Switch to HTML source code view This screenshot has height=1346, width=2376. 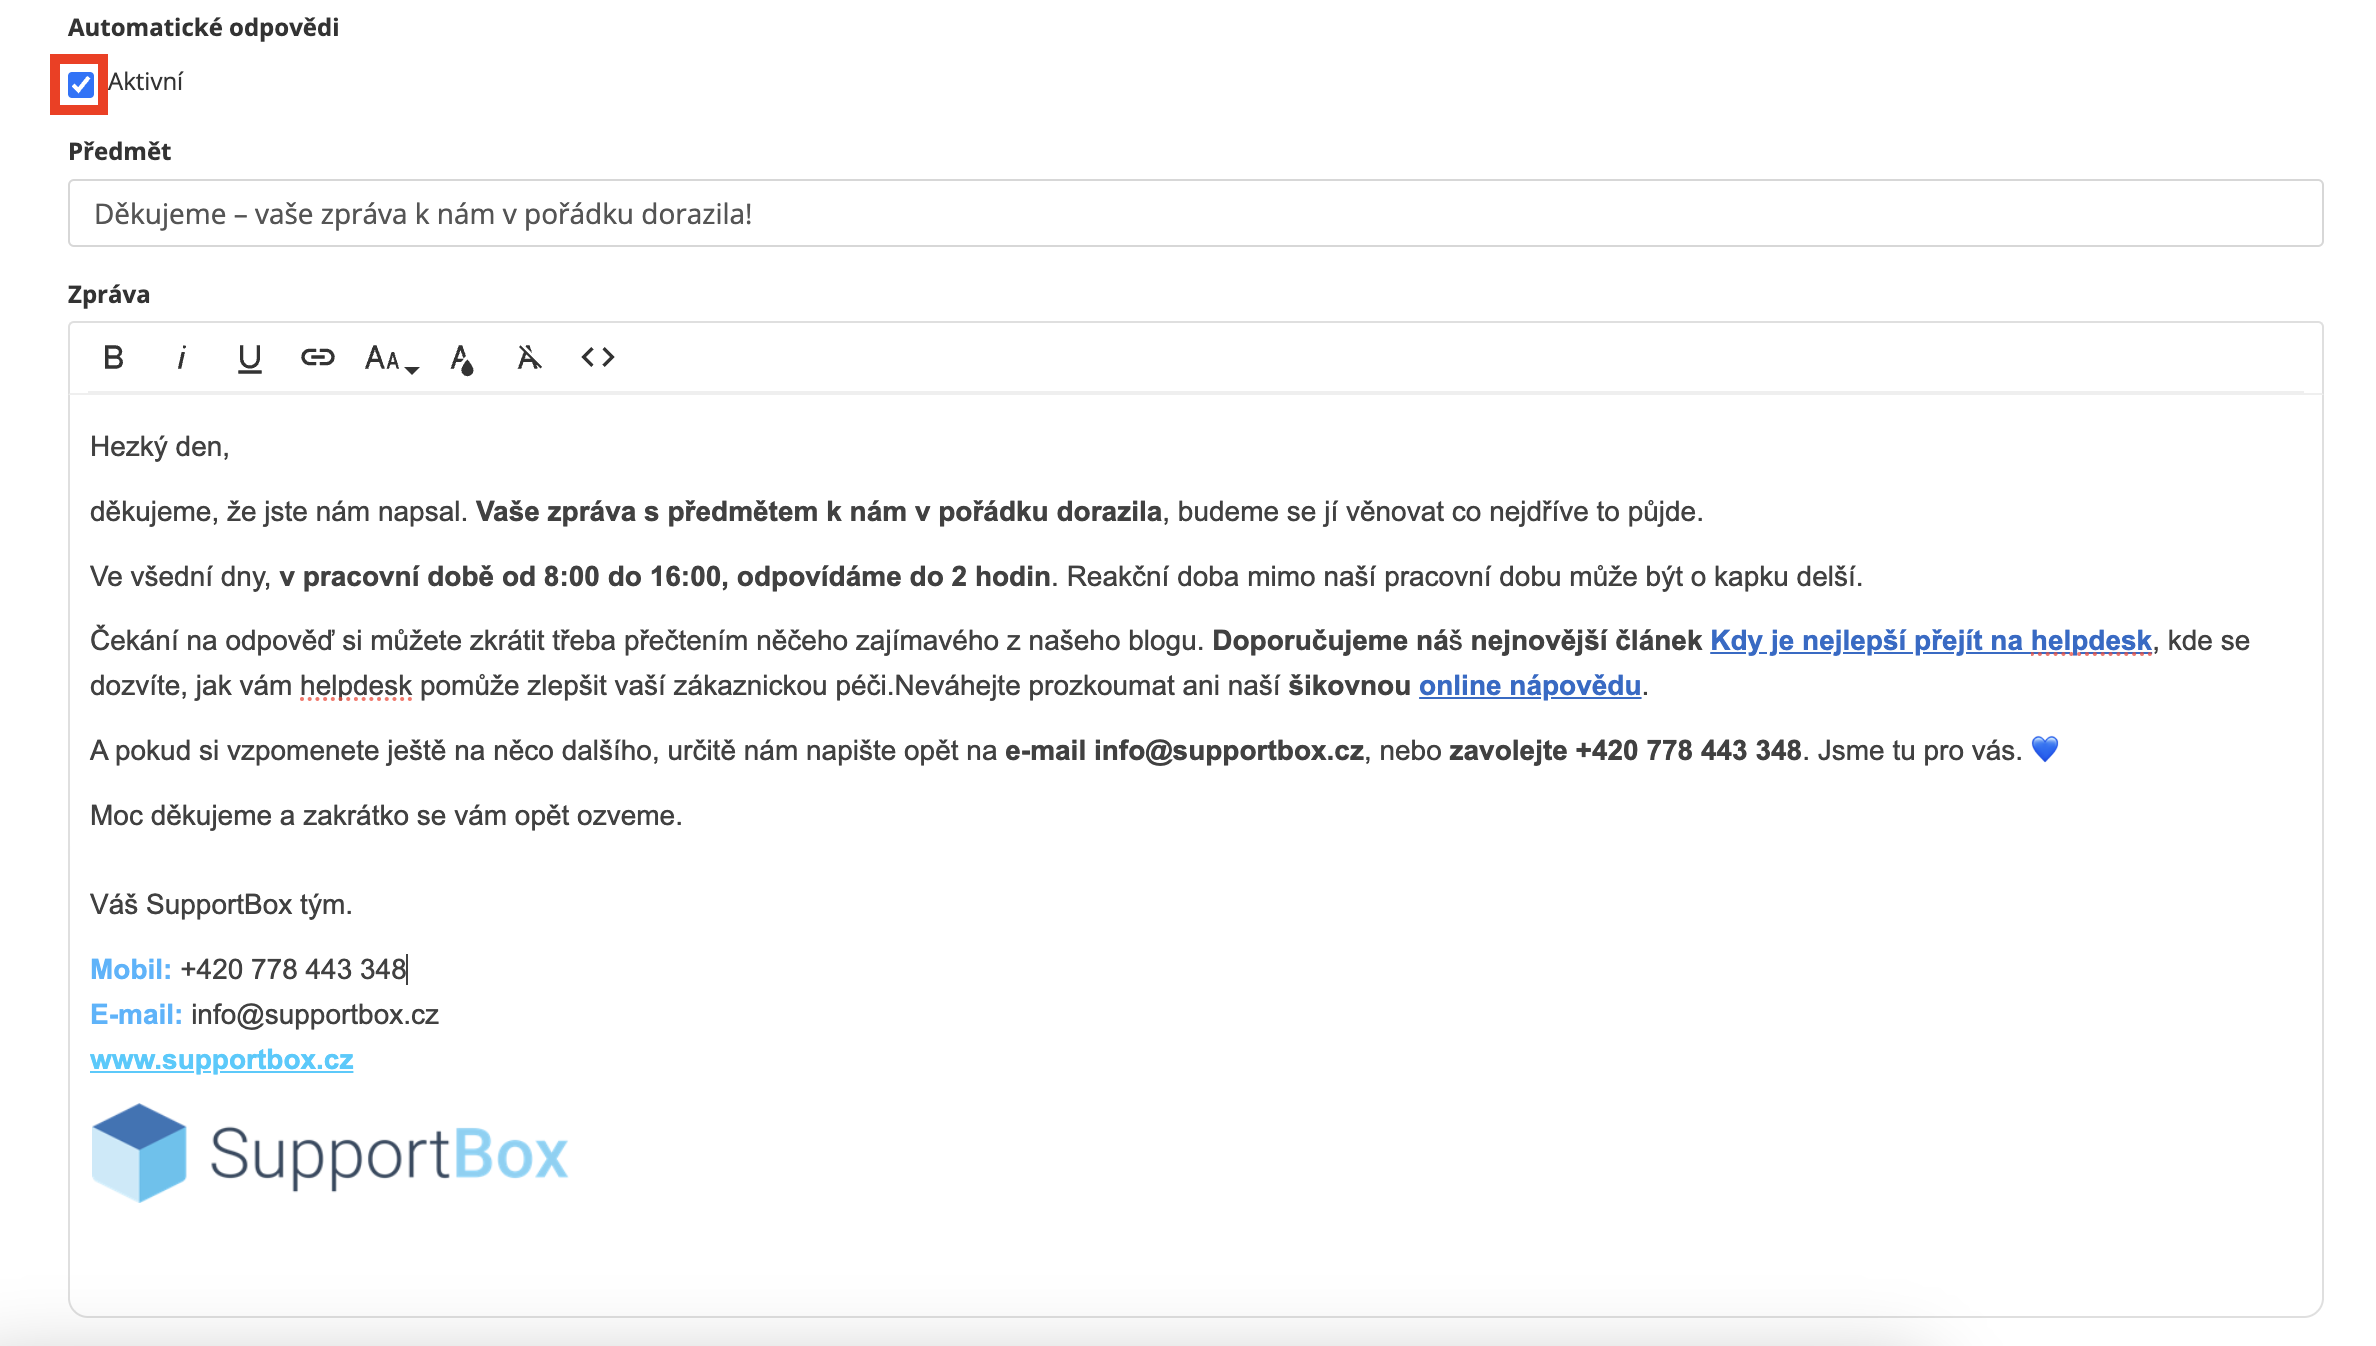pos(598,357)
